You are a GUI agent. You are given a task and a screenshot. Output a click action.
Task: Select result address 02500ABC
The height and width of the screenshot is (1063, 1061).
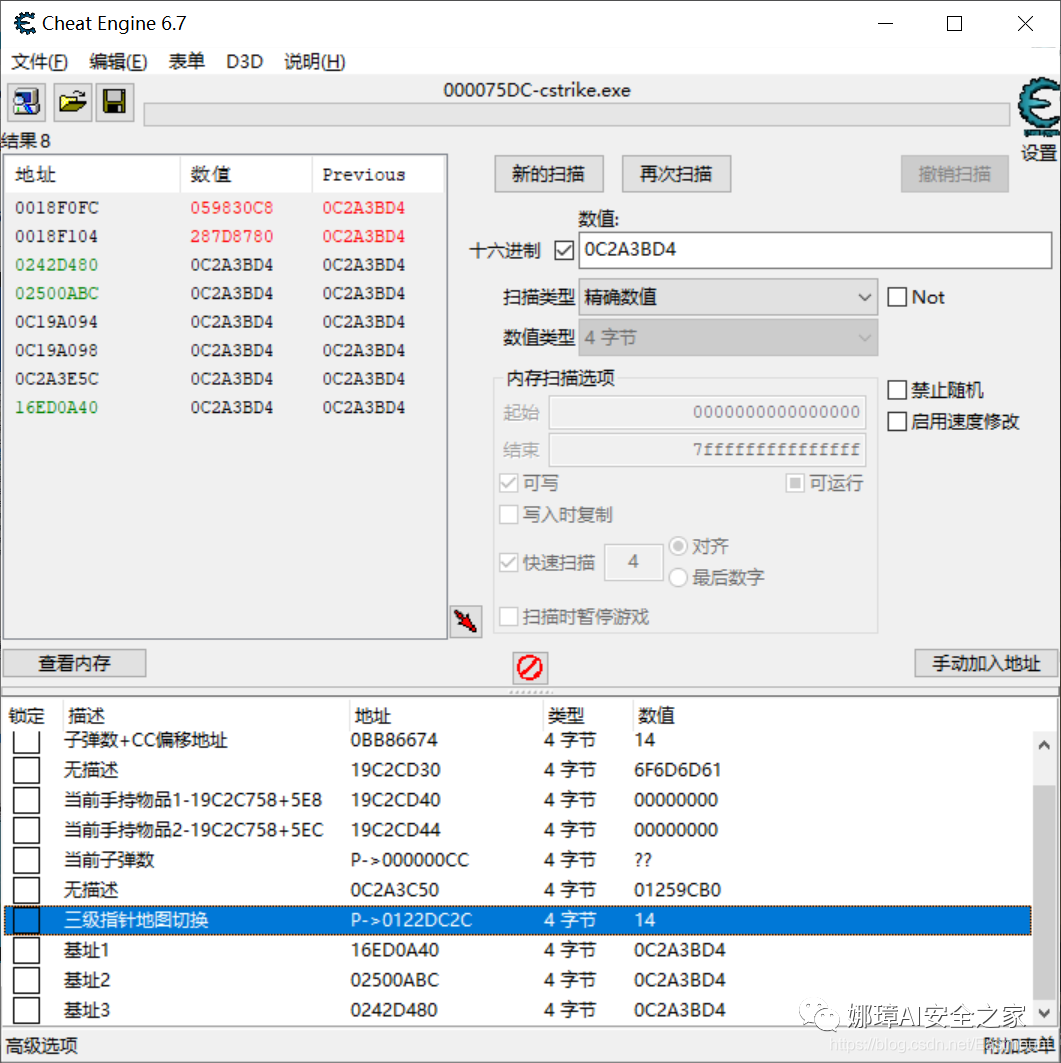point(57,294)
